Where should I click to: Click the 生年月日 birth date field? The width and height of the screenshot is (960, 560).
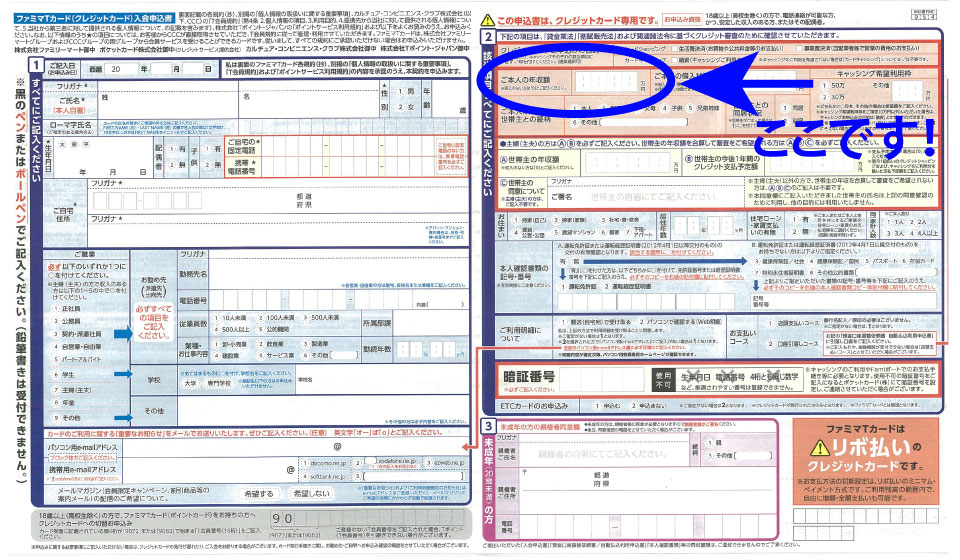point(102,157)
